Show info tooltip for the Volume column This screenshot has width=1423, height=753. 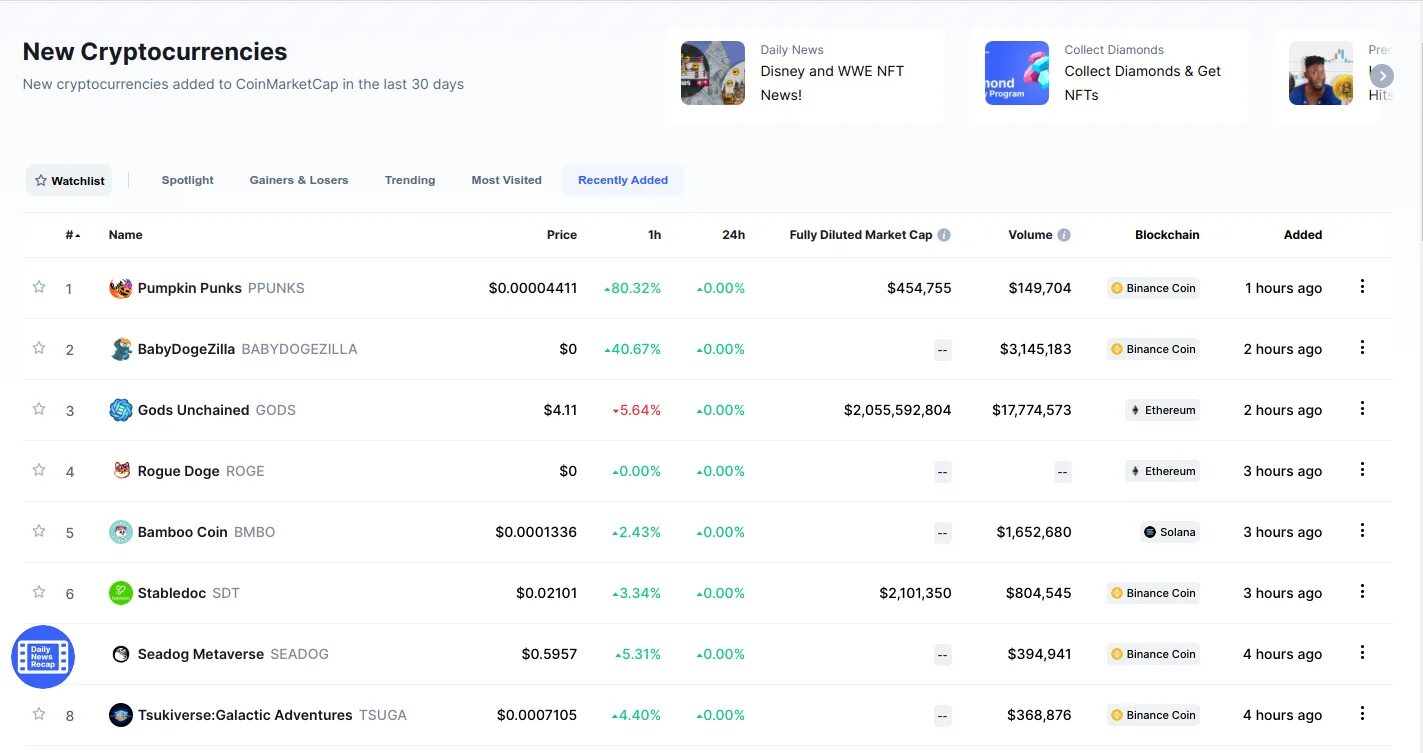[x=1064, y=235]
